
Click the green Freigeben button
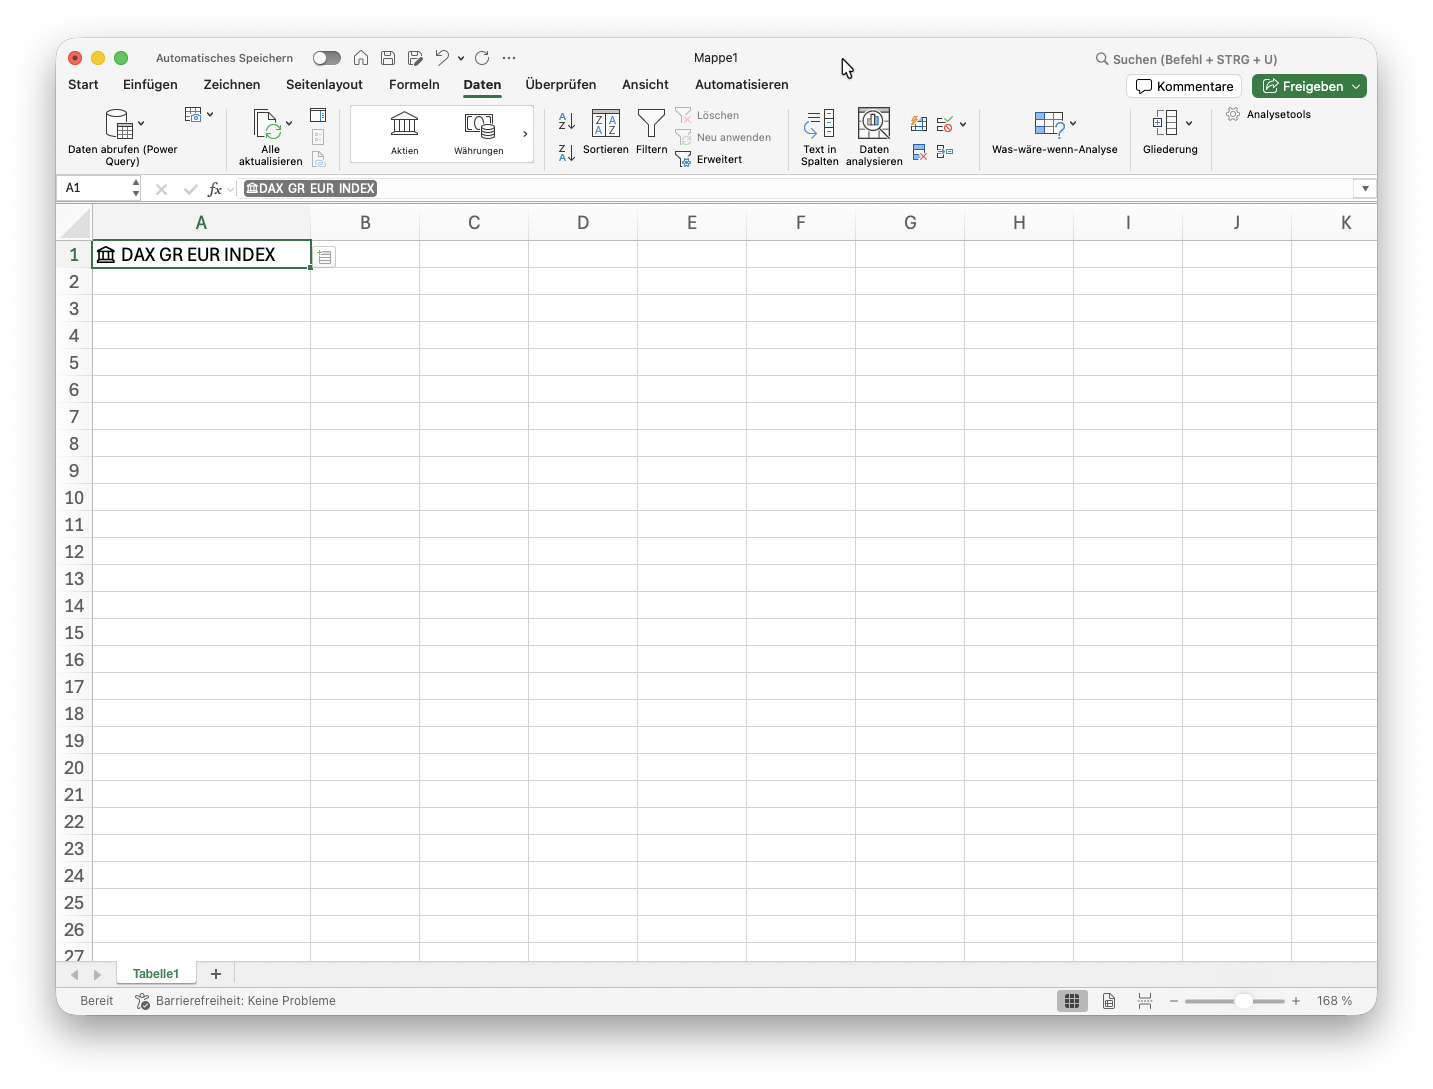tap(1309, 86)
